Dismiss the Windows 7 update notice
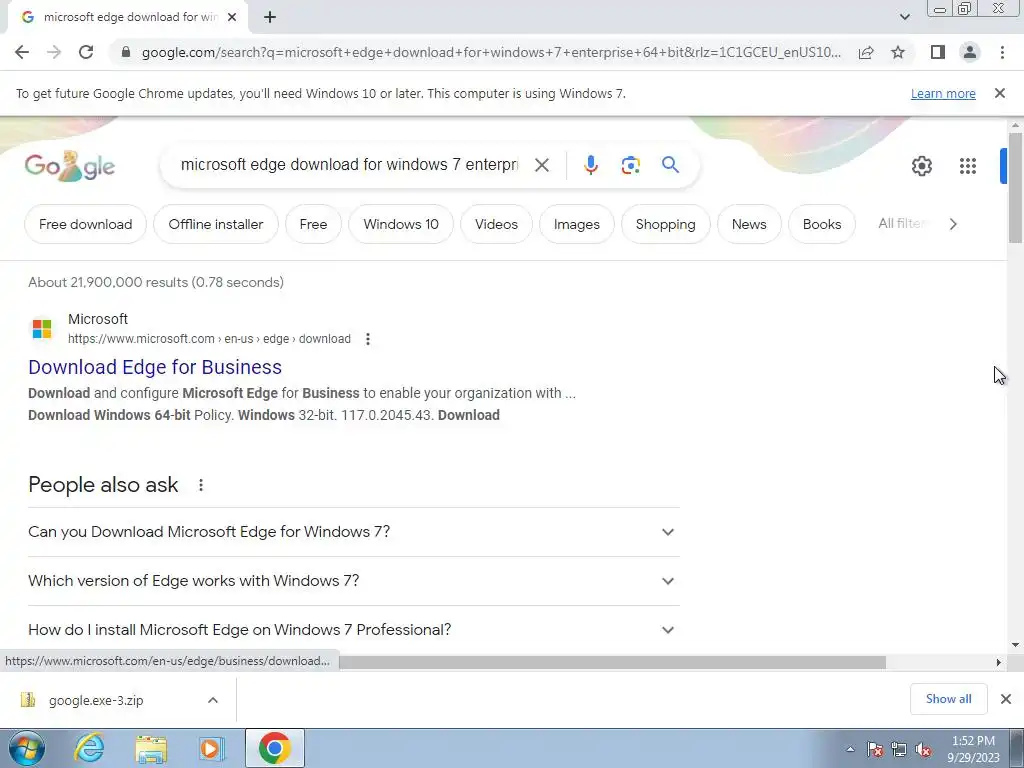 coord(1000,93)
